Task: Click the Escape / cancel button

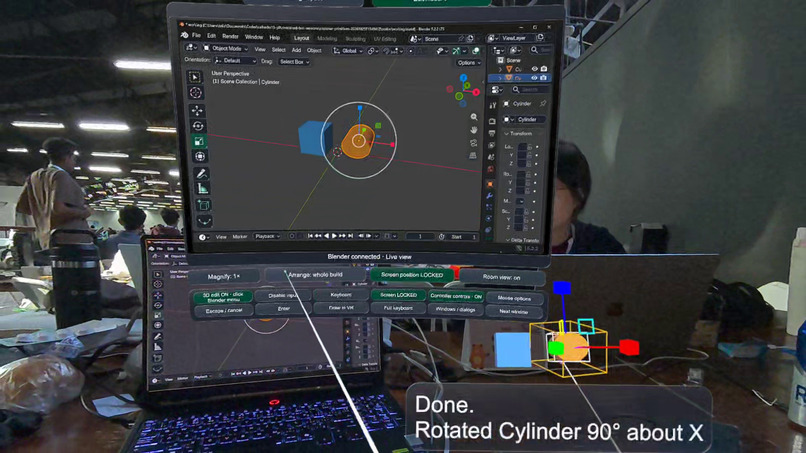Action: click(x=224, y=311)
